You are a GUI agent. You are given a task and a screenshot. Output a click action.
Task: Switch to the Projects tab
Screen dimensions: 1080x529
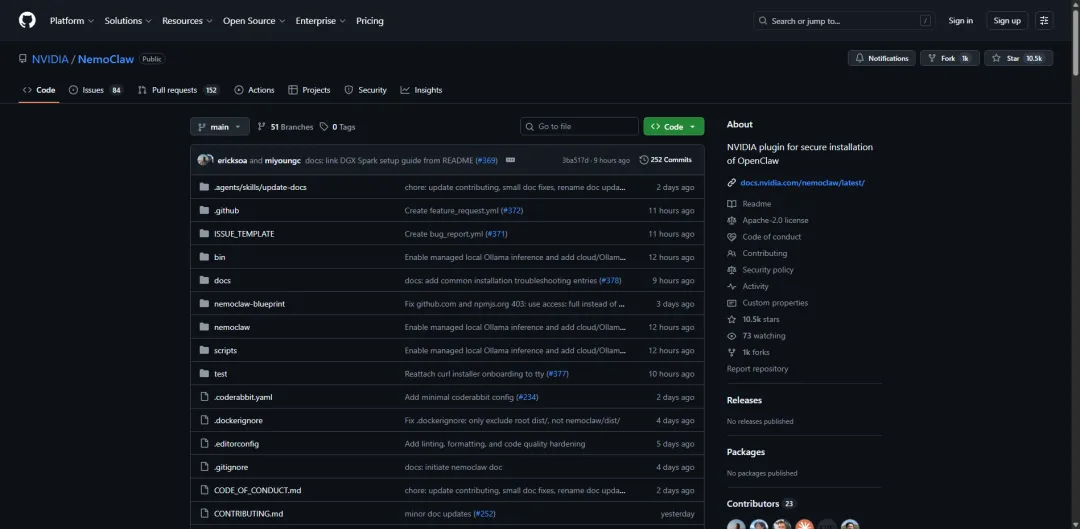click(x=309, y=90)
